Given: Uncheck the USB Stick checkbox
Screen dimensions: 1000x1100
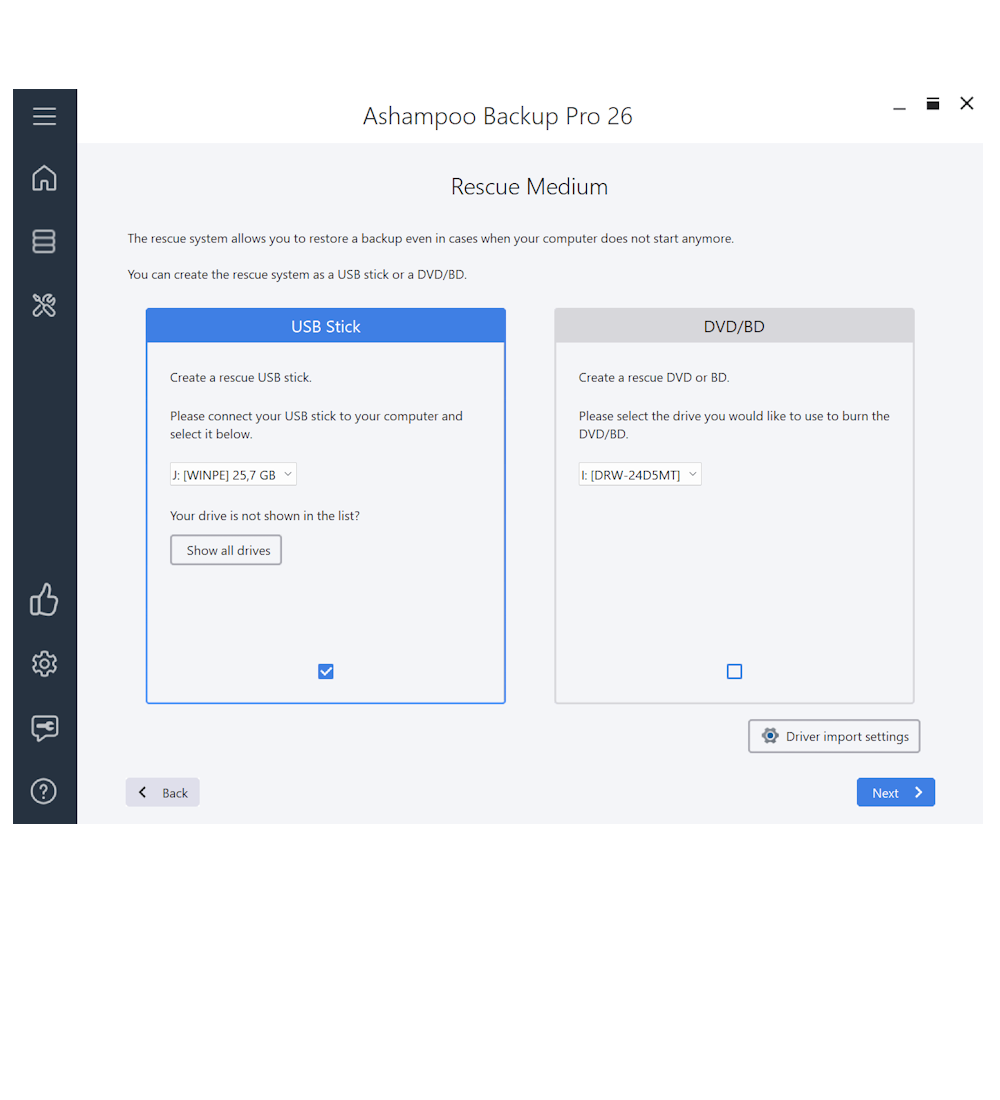Looking at the screenshot, I should (x=326, y=672).
